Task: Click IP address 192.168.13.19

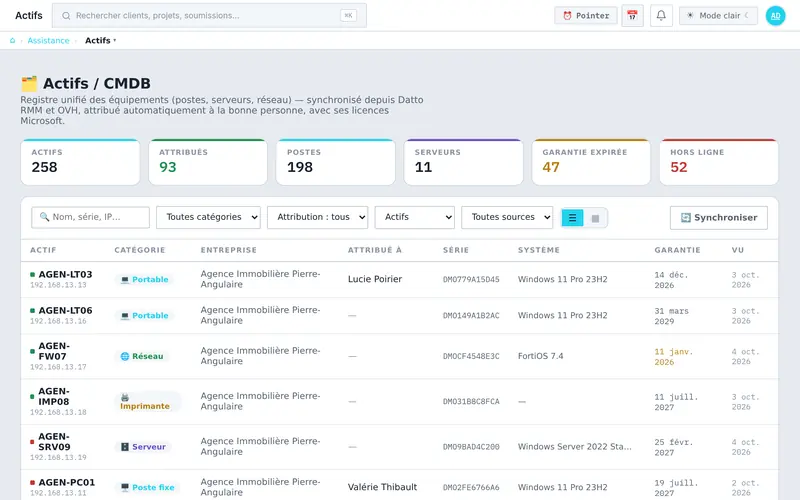Action: pos(58,458)
